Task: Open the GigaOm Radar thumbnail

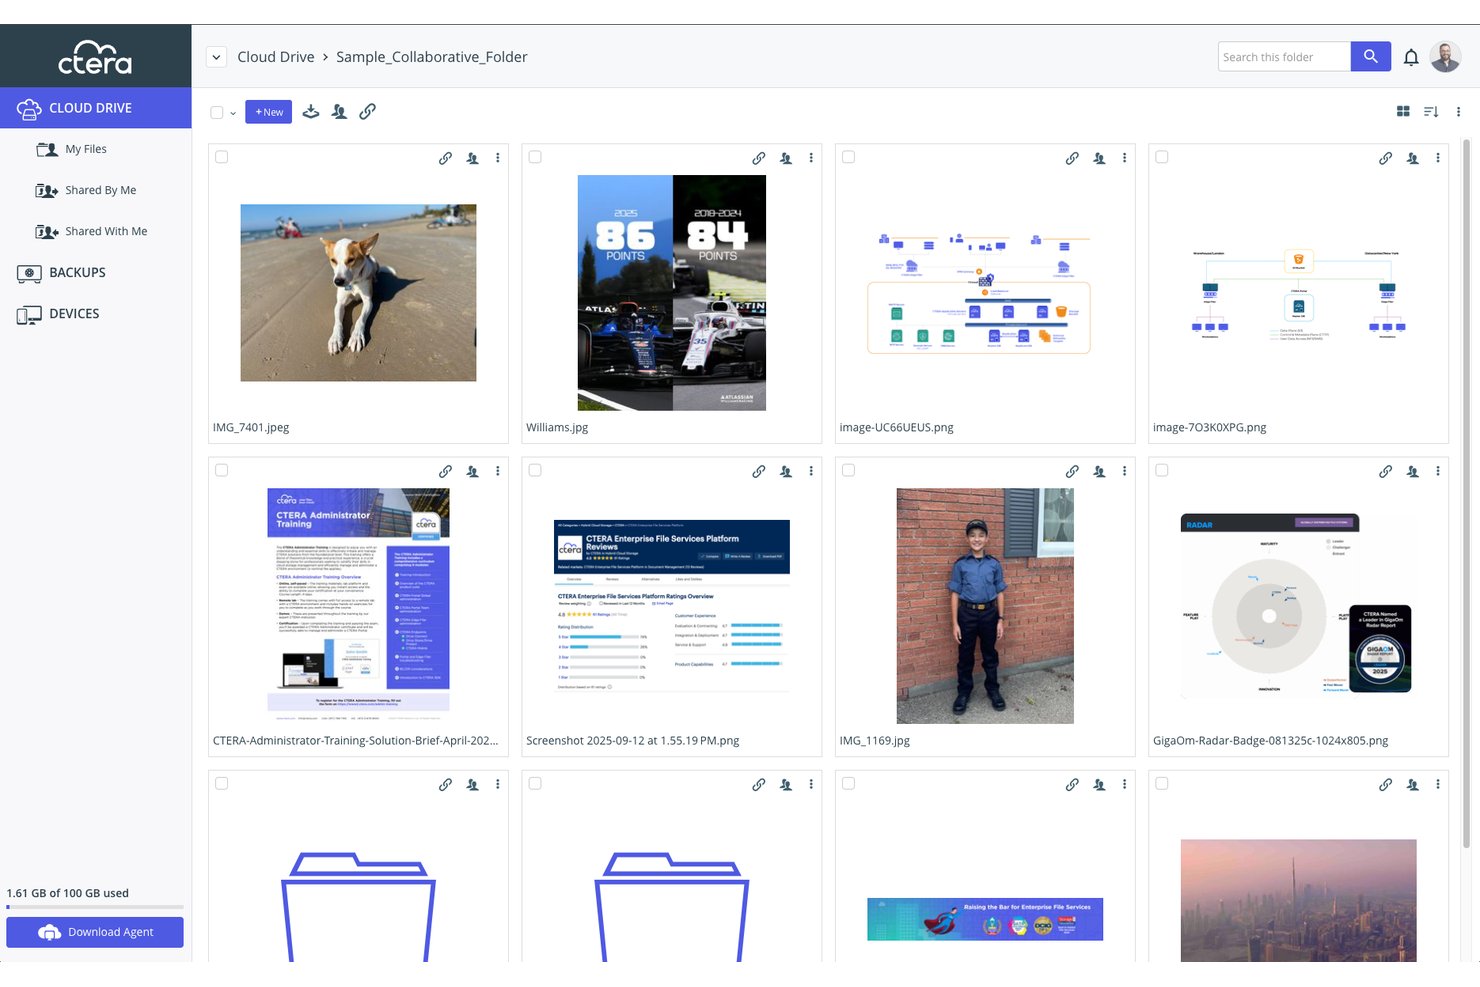Action: pos(1298,606)
